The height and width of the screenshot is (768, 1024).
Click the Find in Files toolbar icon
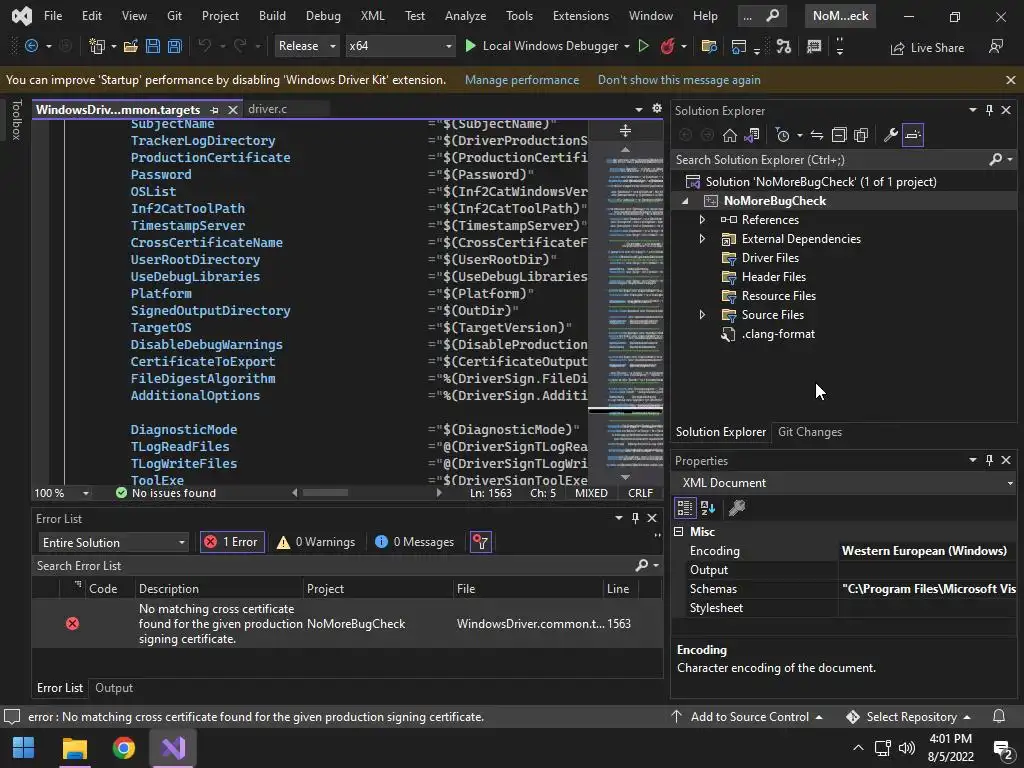(x=709, y=46)
